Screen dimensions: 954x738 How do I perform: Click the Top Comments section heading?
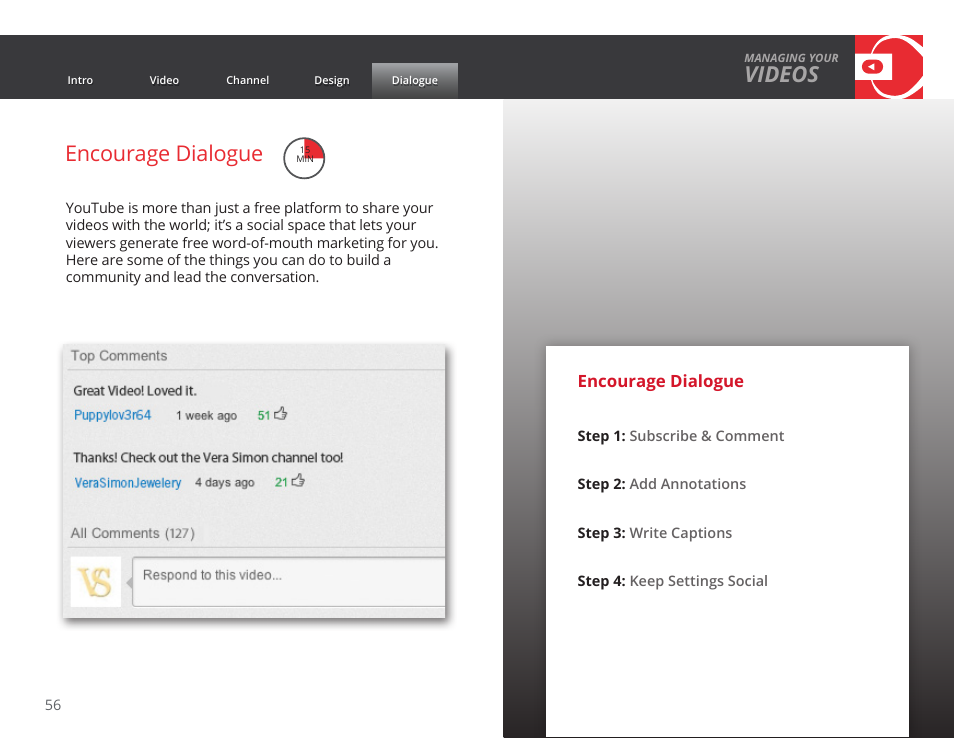tap(119, 356)
